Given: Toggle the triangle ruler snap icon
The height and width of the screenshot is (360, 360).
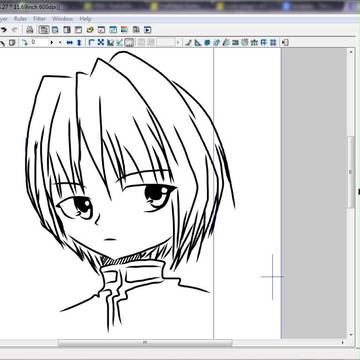Looking at the screenshot, I should coord(198,43).
